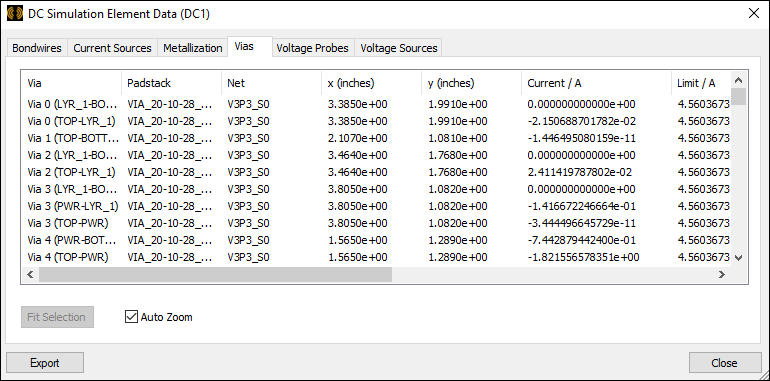Click the Close button at bottom right
The image size is (770, 381).
724,363
